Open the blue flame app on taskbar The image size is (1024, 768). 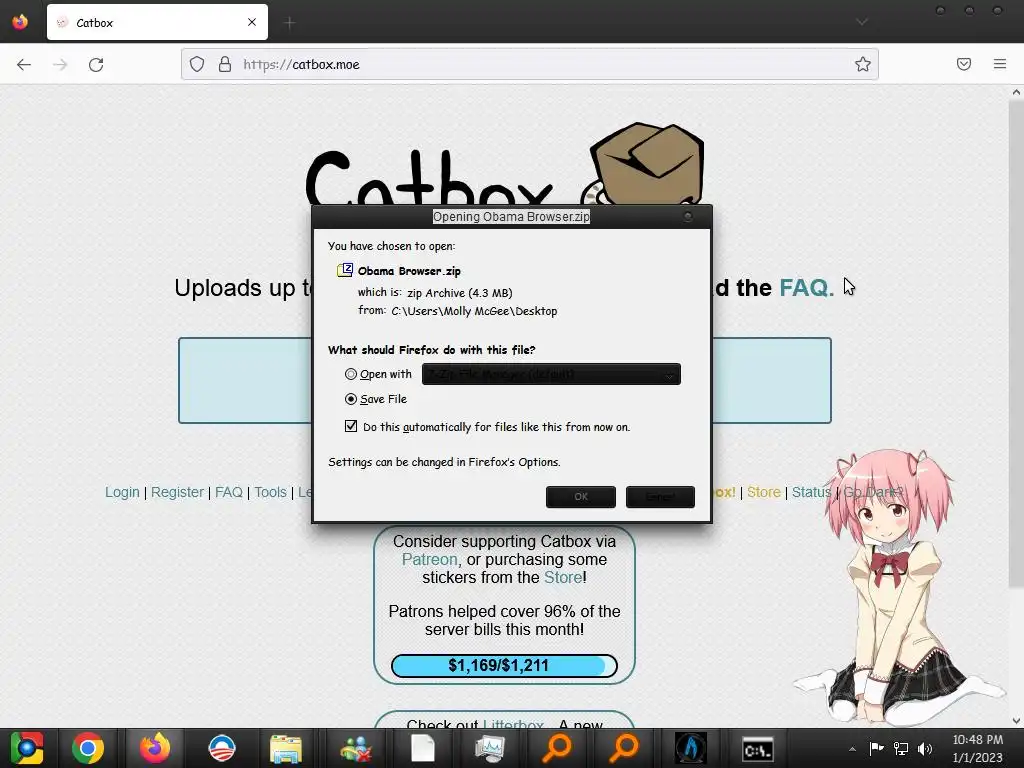tap(691, 748)
